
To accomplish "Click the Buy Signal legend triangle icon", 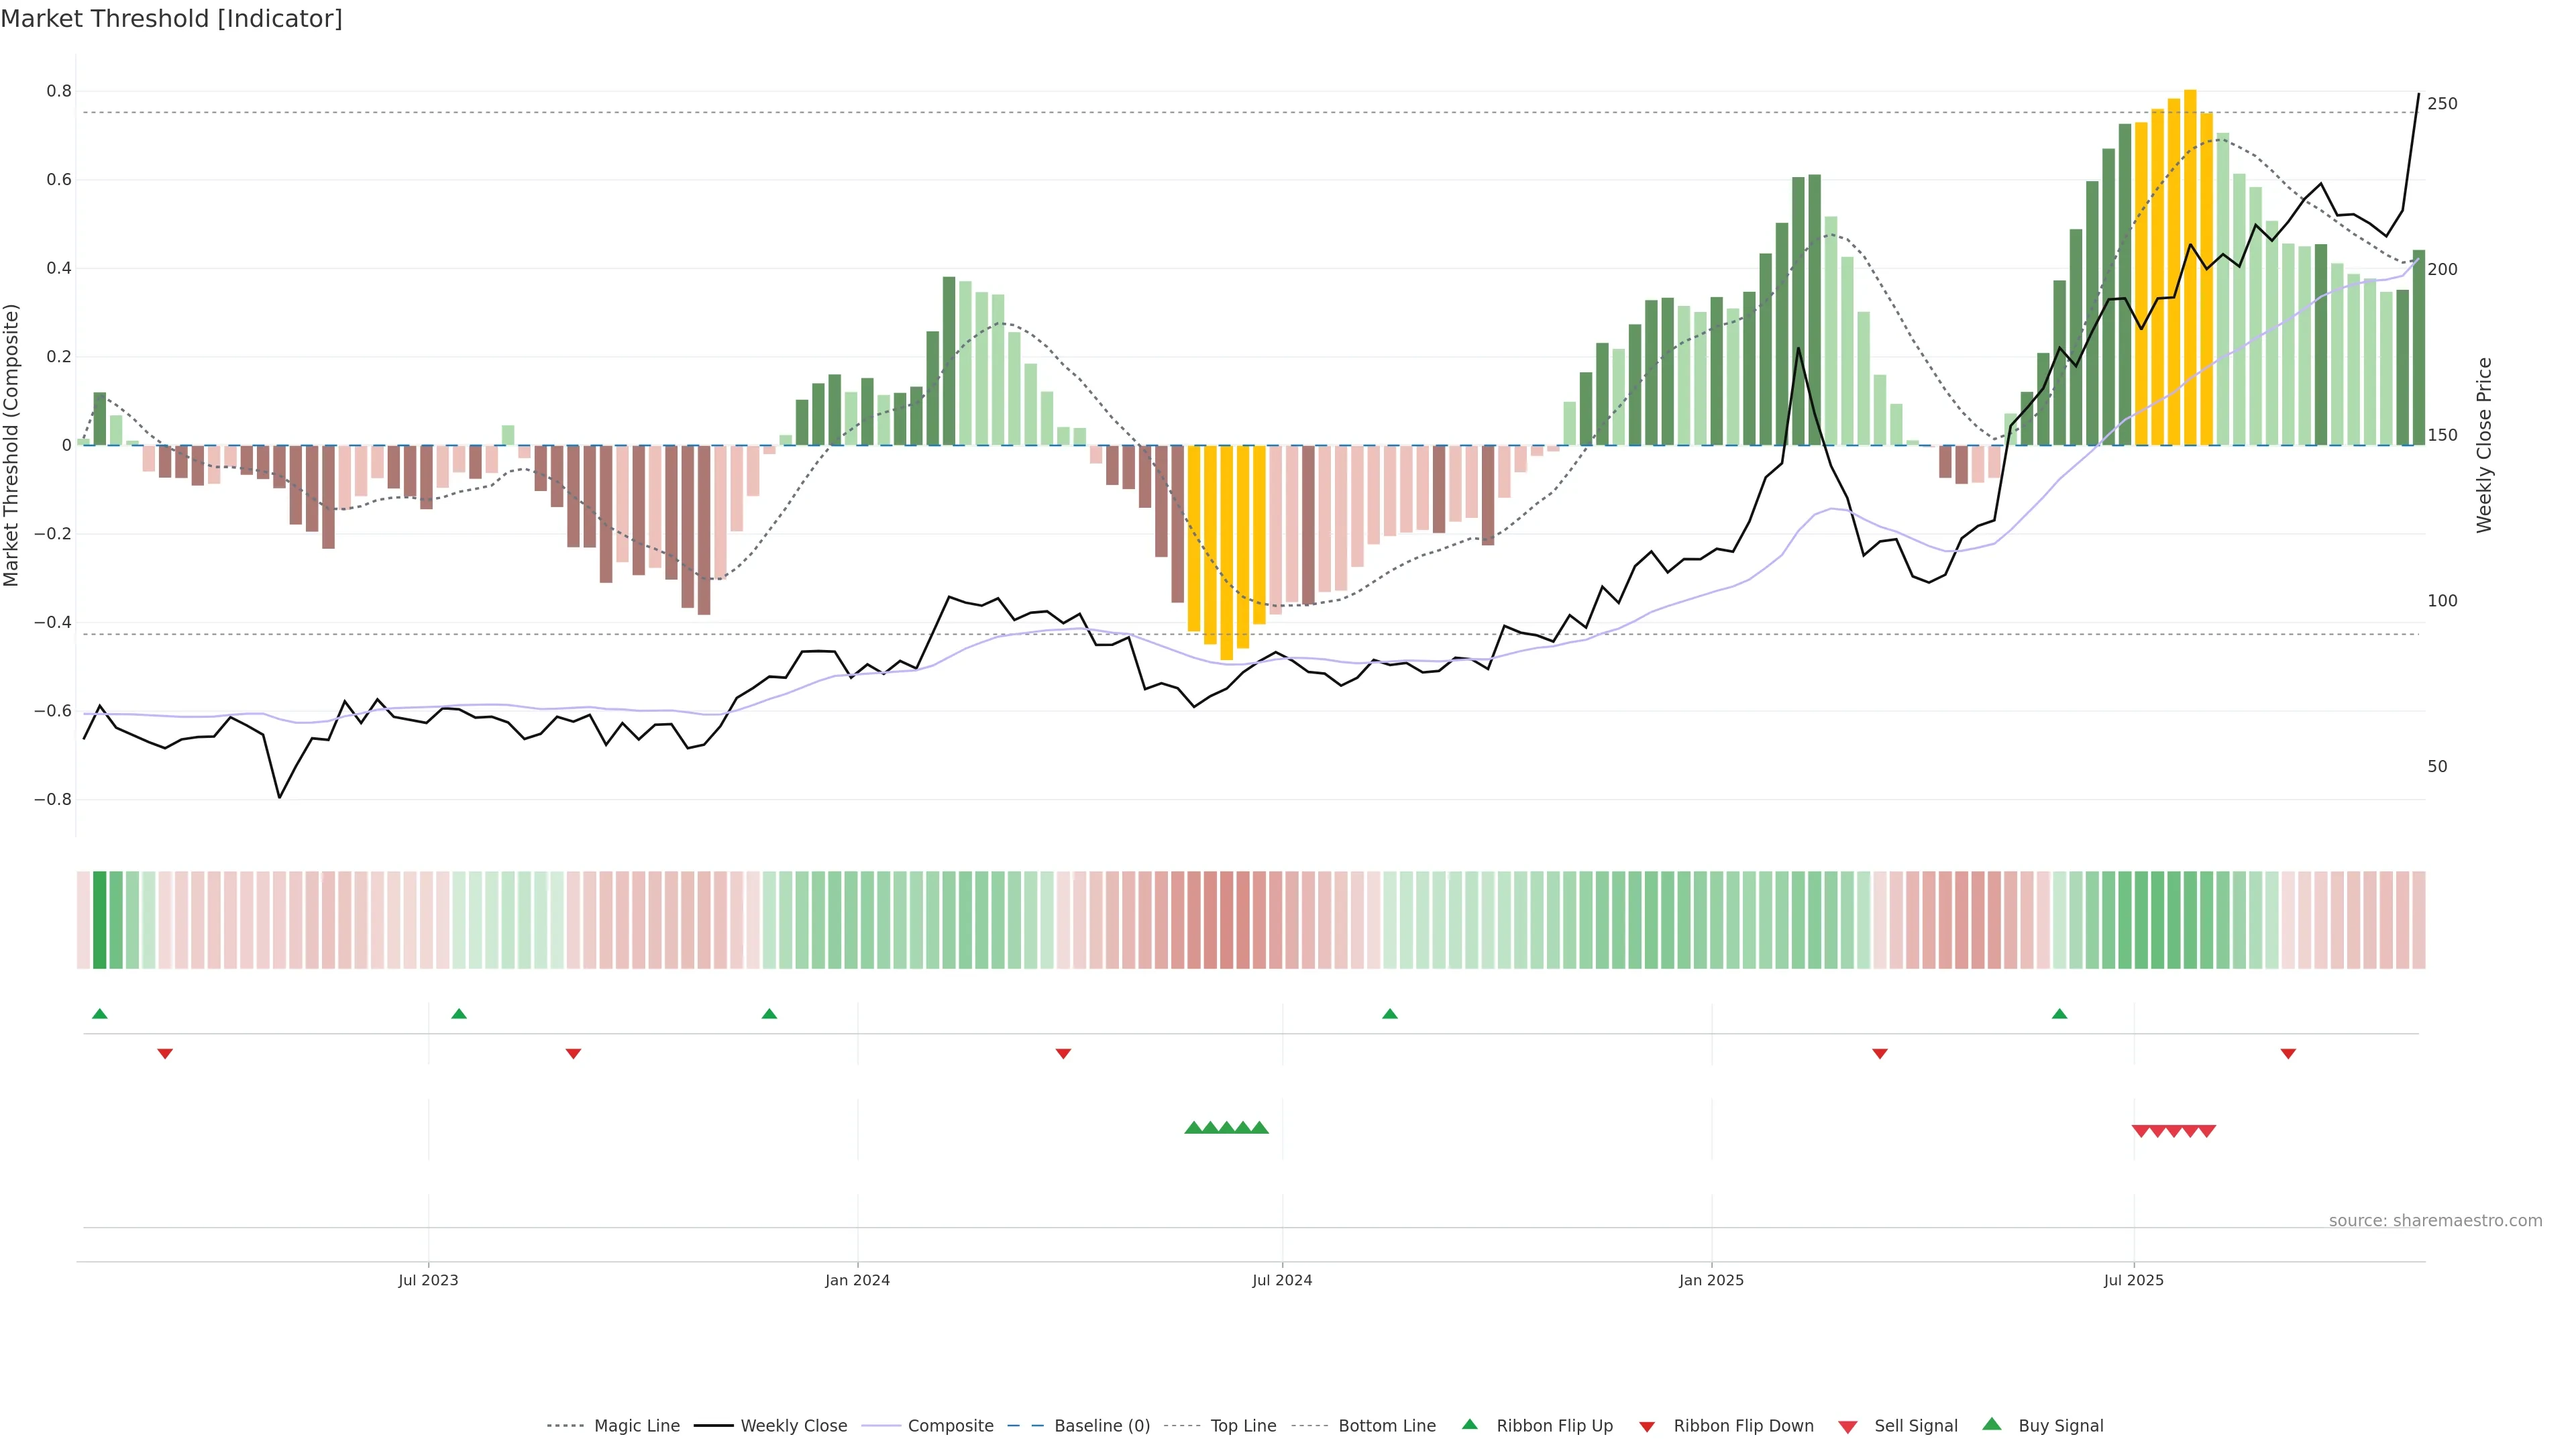I will tap(1991, 1424).
